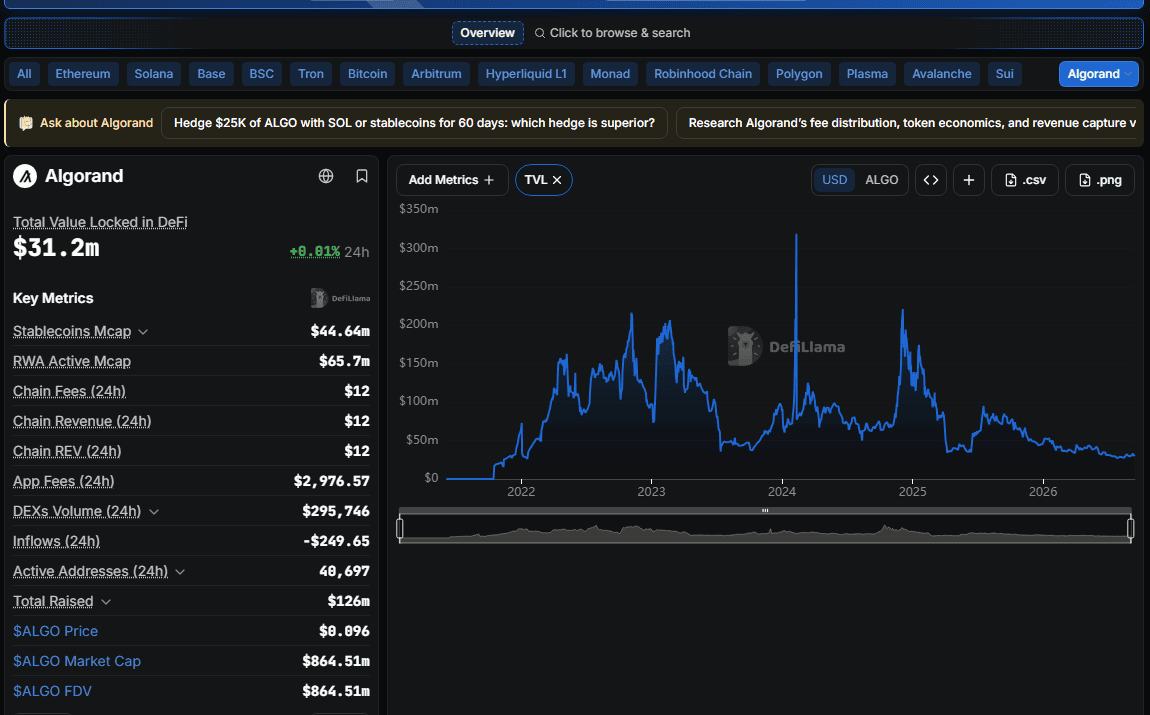
Task: Select the Solana chain tab
Action: click(153, 74)
